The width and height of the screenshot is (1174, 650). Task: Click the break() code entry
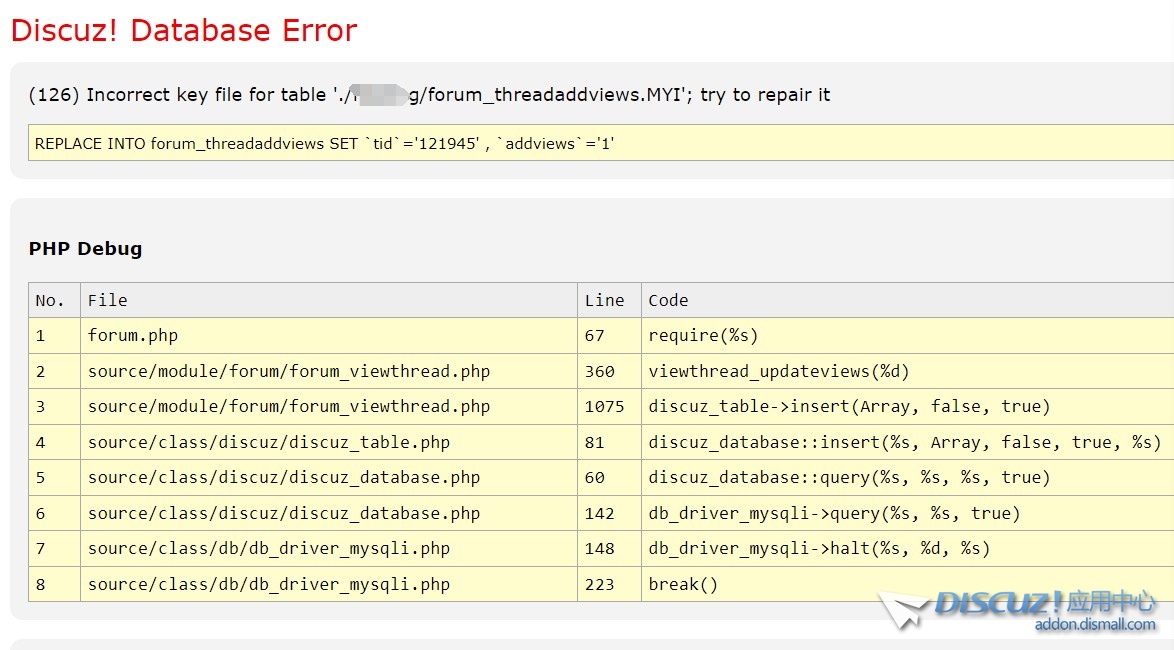coord(683,585)
